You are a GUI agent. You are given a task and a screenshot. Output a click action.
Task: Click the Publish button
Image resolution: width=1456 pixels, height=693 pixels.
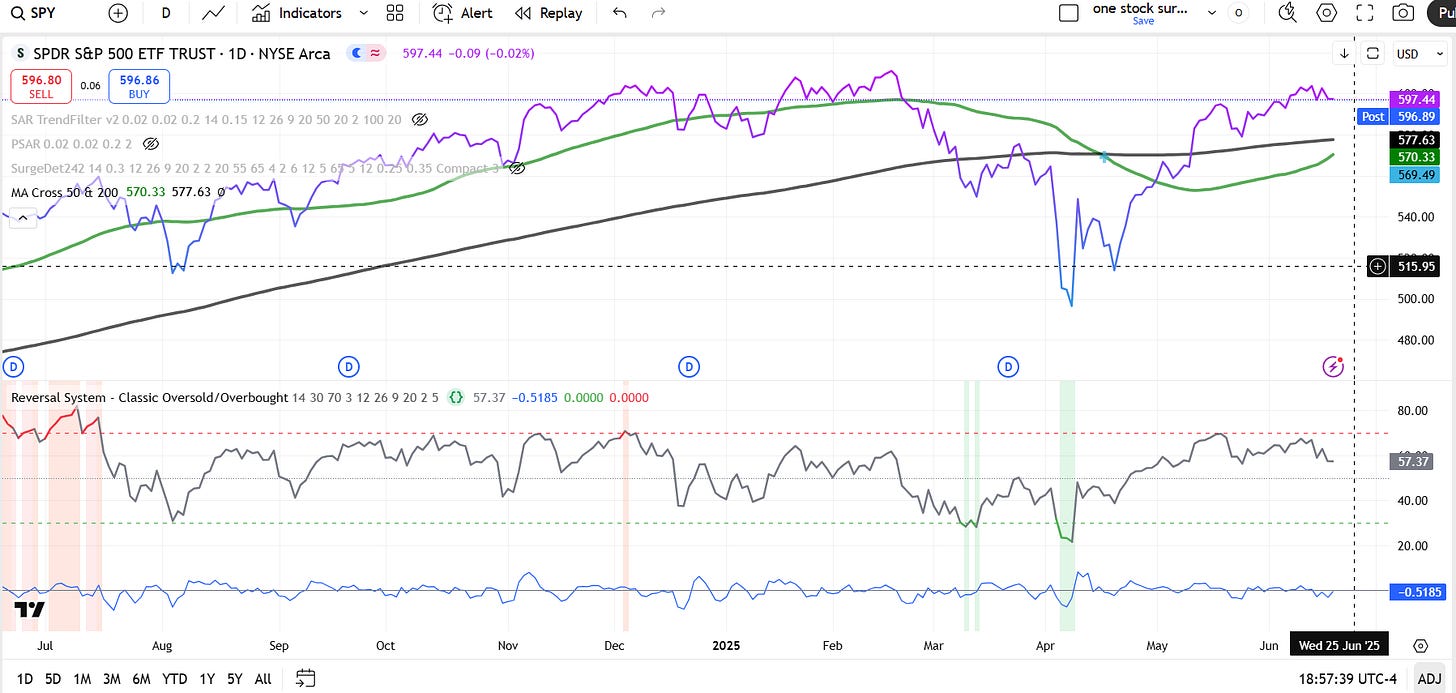point(1442,13)
